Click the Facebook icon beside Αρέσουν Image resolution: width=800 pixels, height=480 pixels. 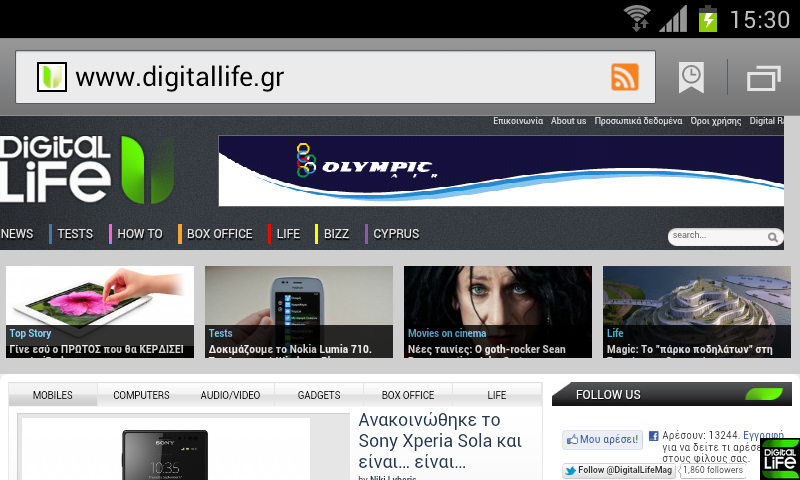pyautogui.click(x=654, y=436)
